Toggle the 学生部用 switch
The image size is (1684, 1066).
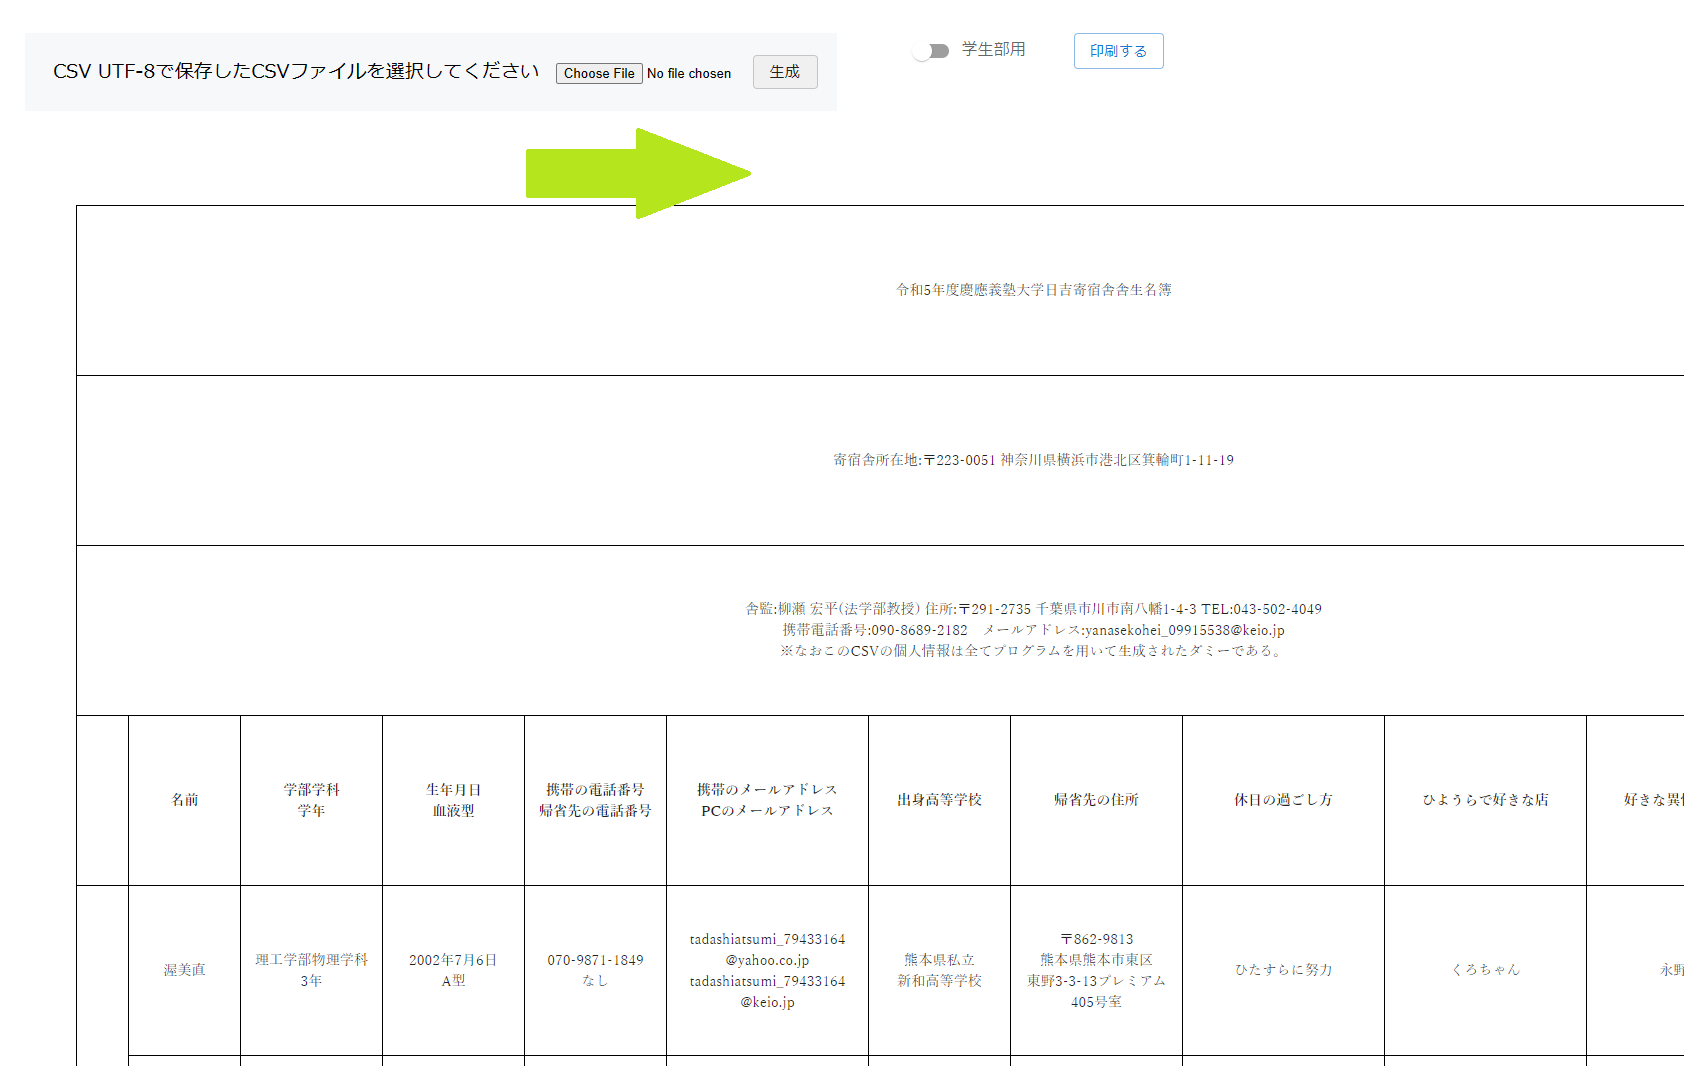(931, 51)
